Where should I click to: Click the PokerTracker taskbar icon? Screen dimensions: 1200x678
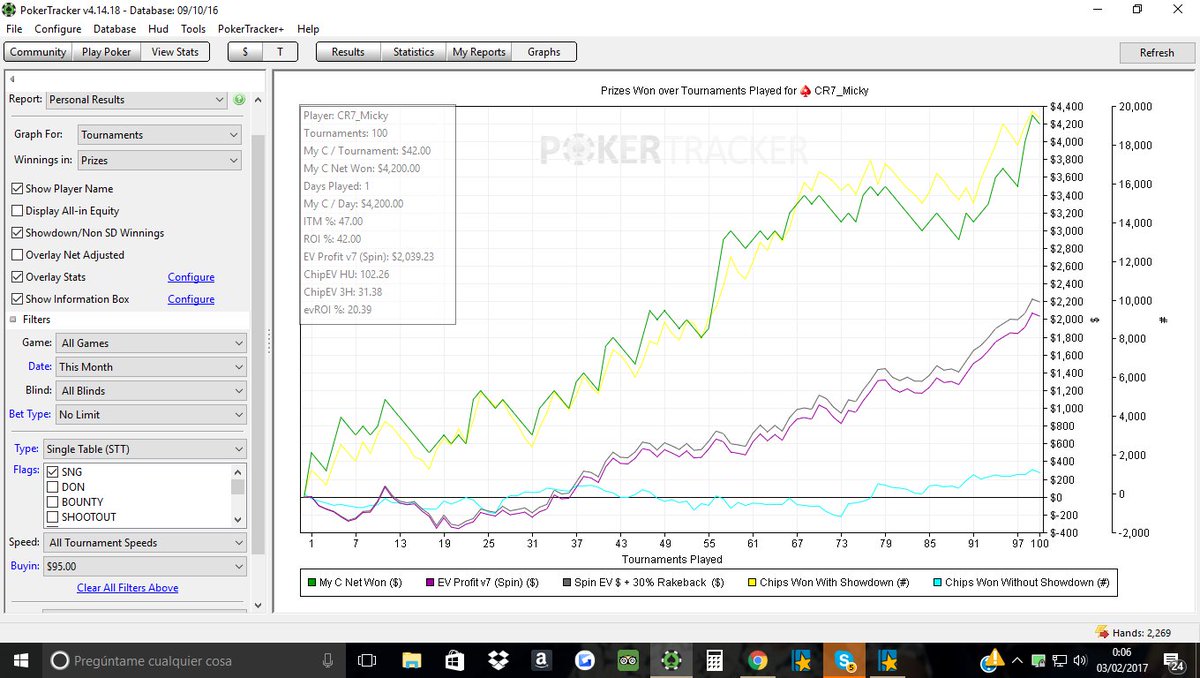(x=671, y=660)
